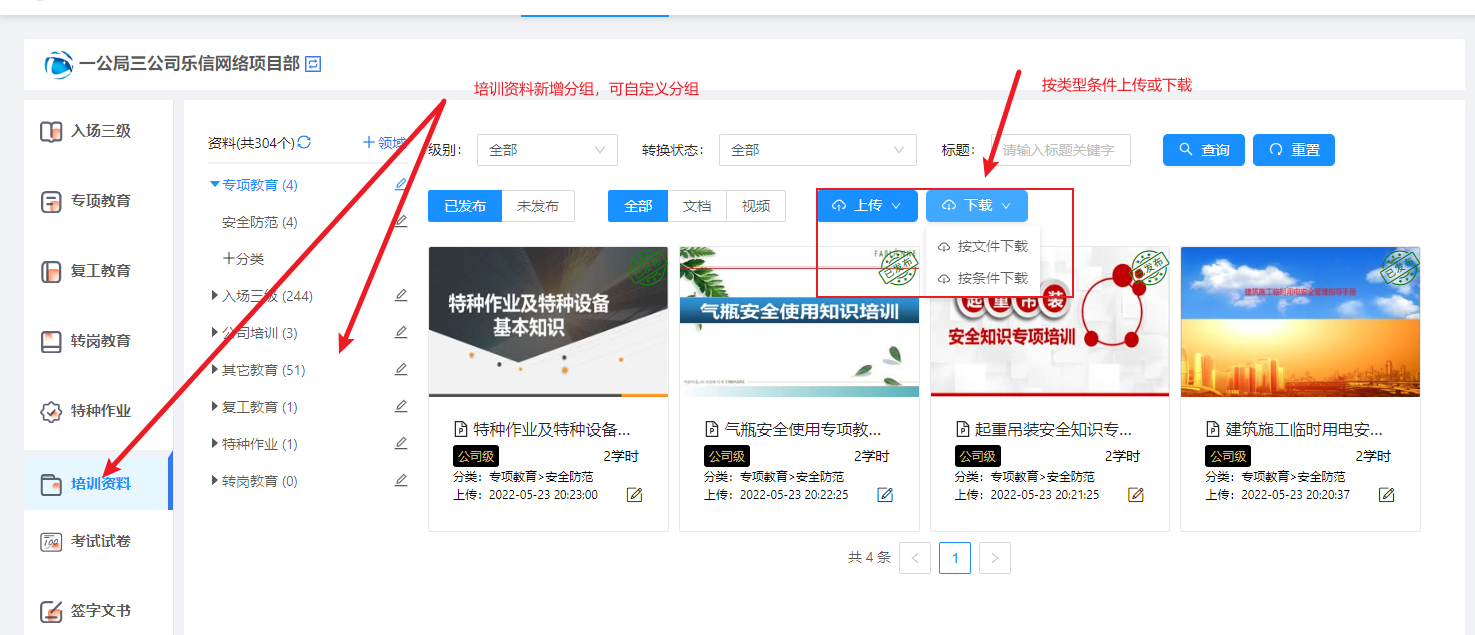Click the project switch icon beside title
This screenshot has height=635, width=1475.
(313, 63)
